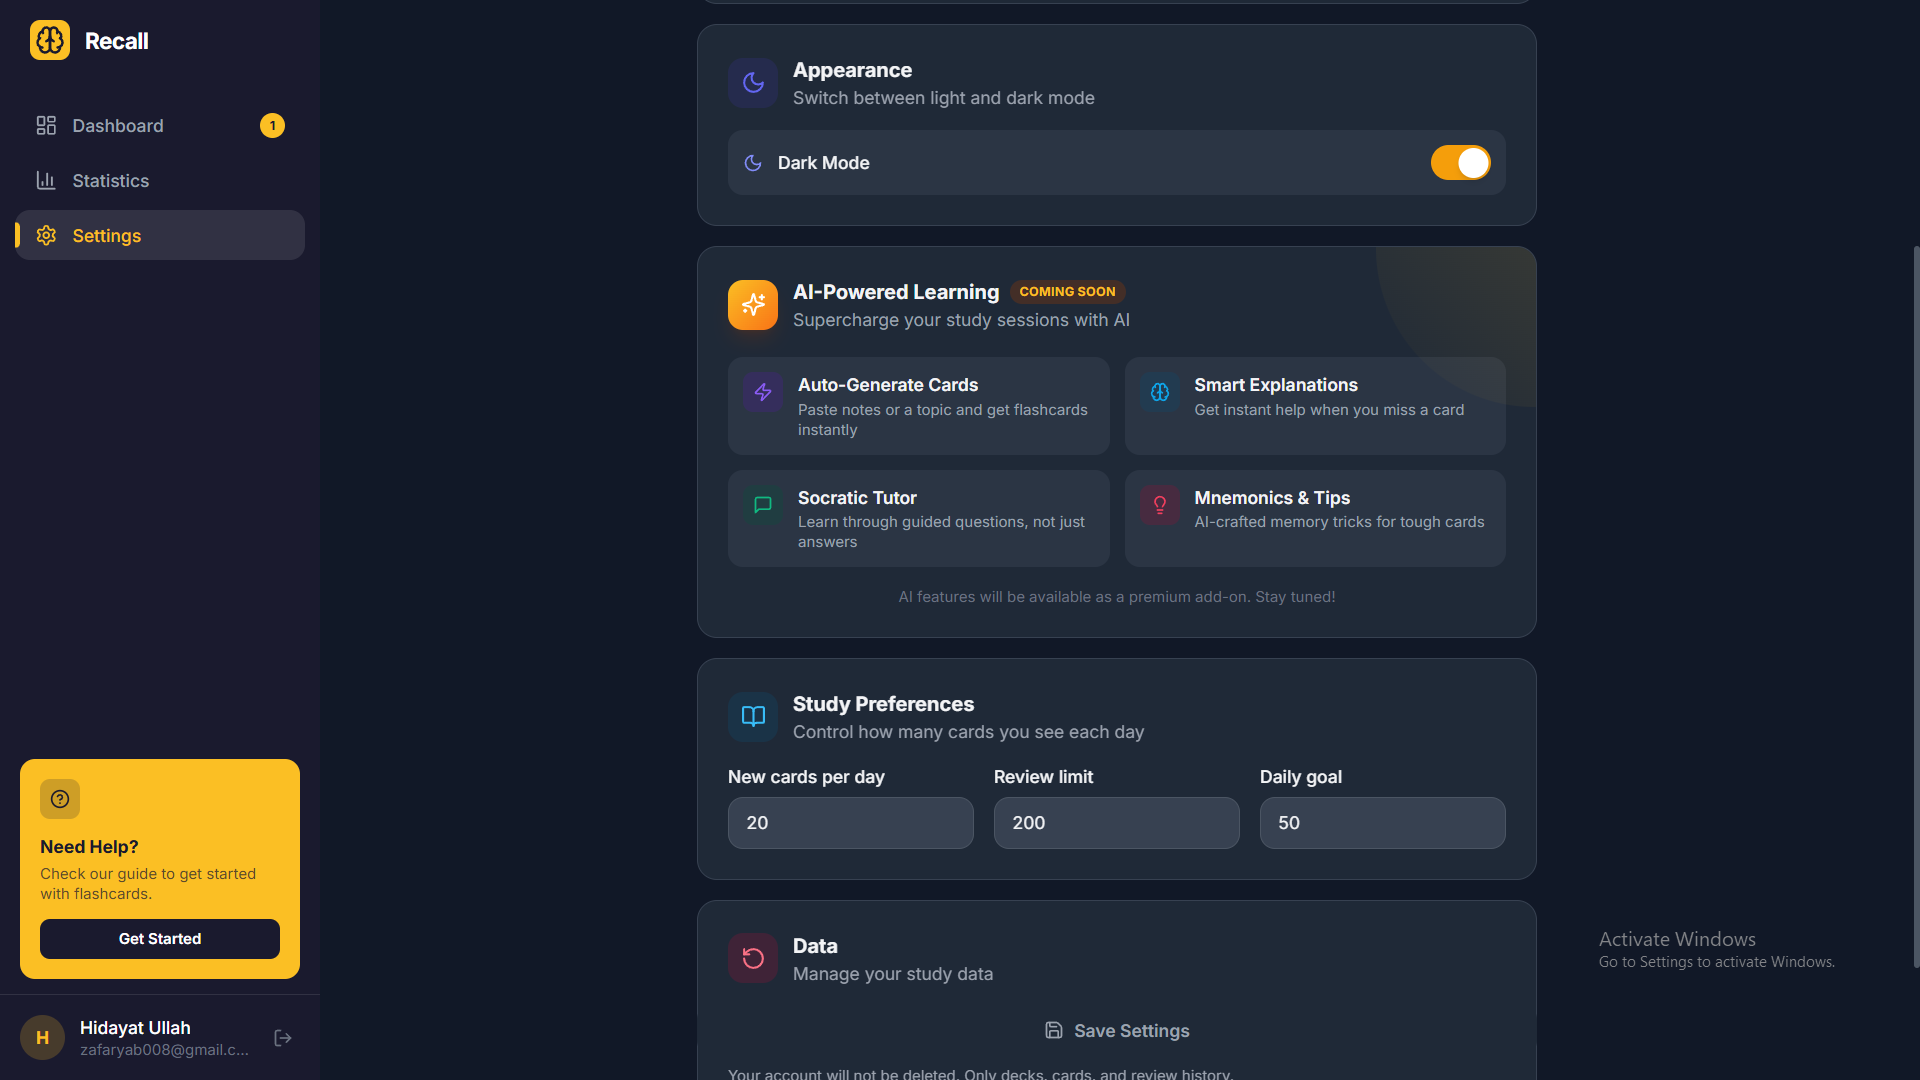Screen dimensions: 1920x1080
Task: Click the Review limit input field
Action: [x=1115, y=822]
